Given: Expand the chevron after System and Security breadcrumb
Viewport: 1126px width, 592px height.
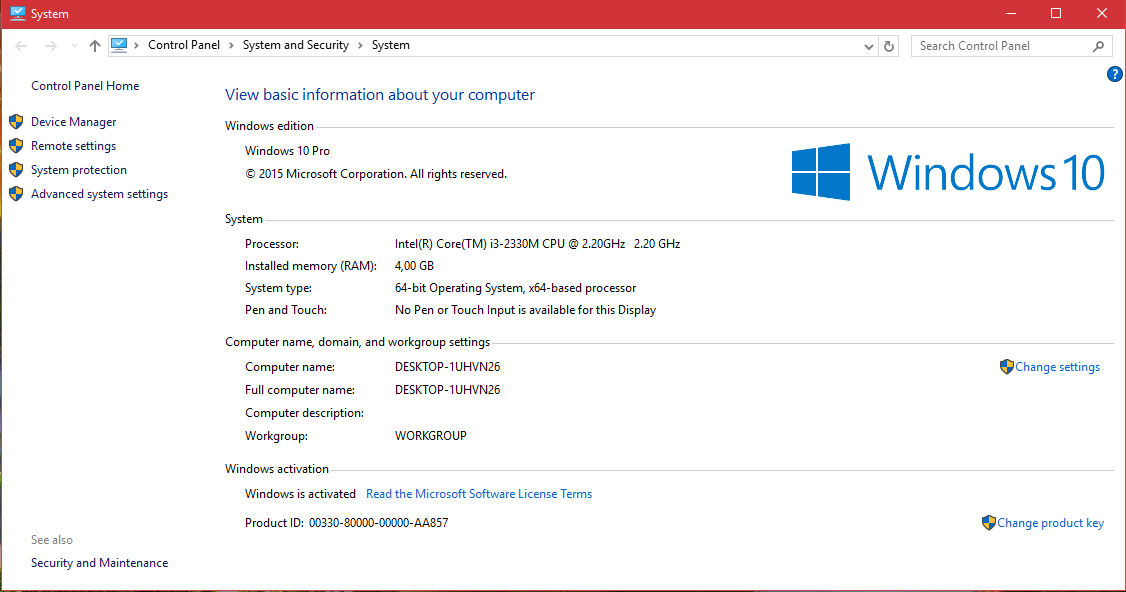Looking at the screenshot, I should point(361,46).
